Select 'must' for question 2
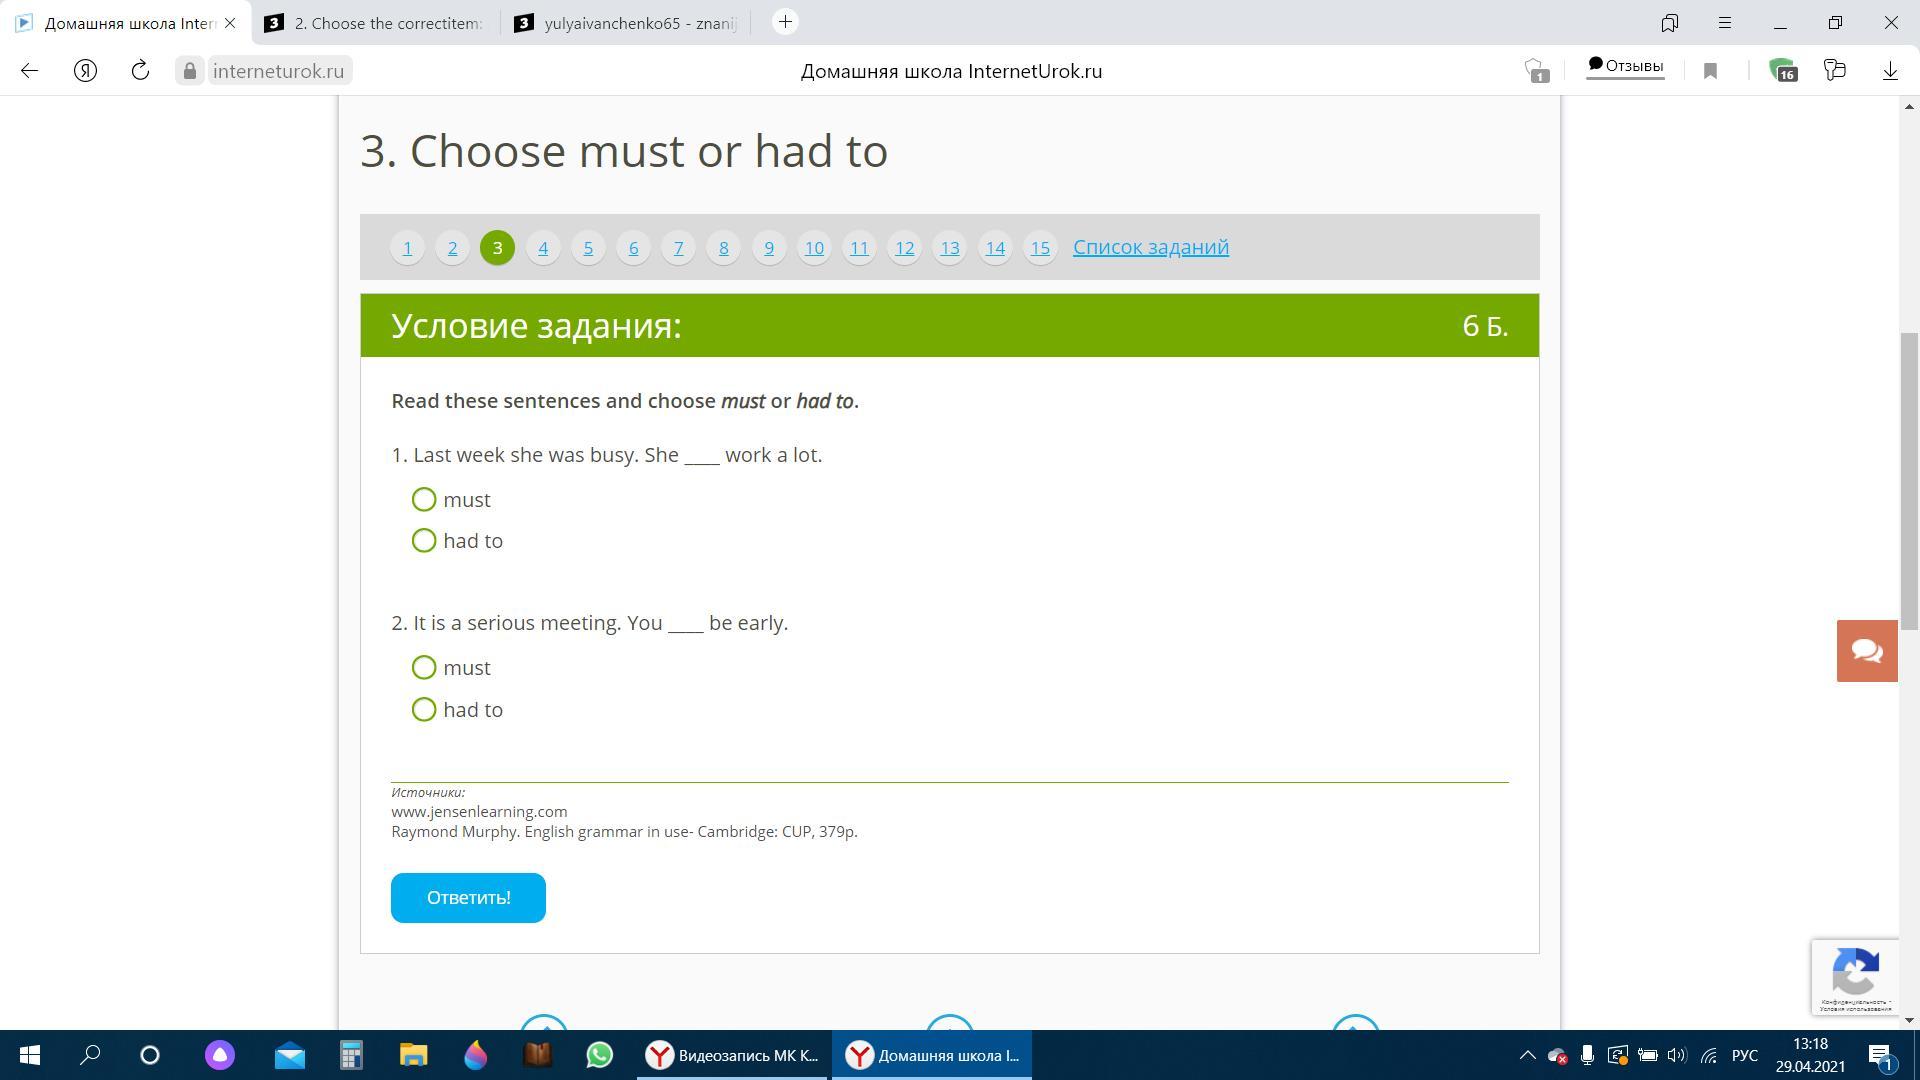The image size is (1920, 1080). 424,667
